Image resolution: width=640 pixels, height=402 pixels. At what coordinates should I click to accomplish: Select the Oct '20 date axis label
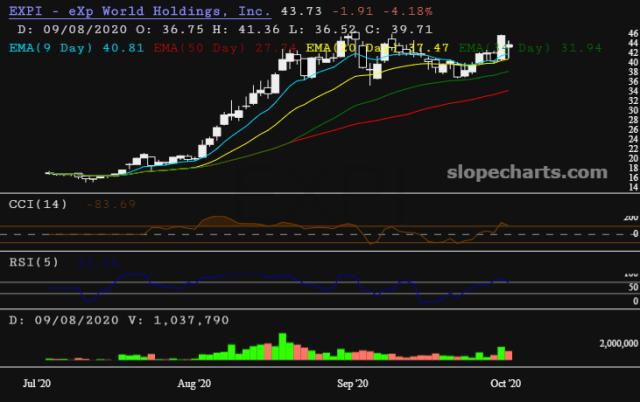508,383
